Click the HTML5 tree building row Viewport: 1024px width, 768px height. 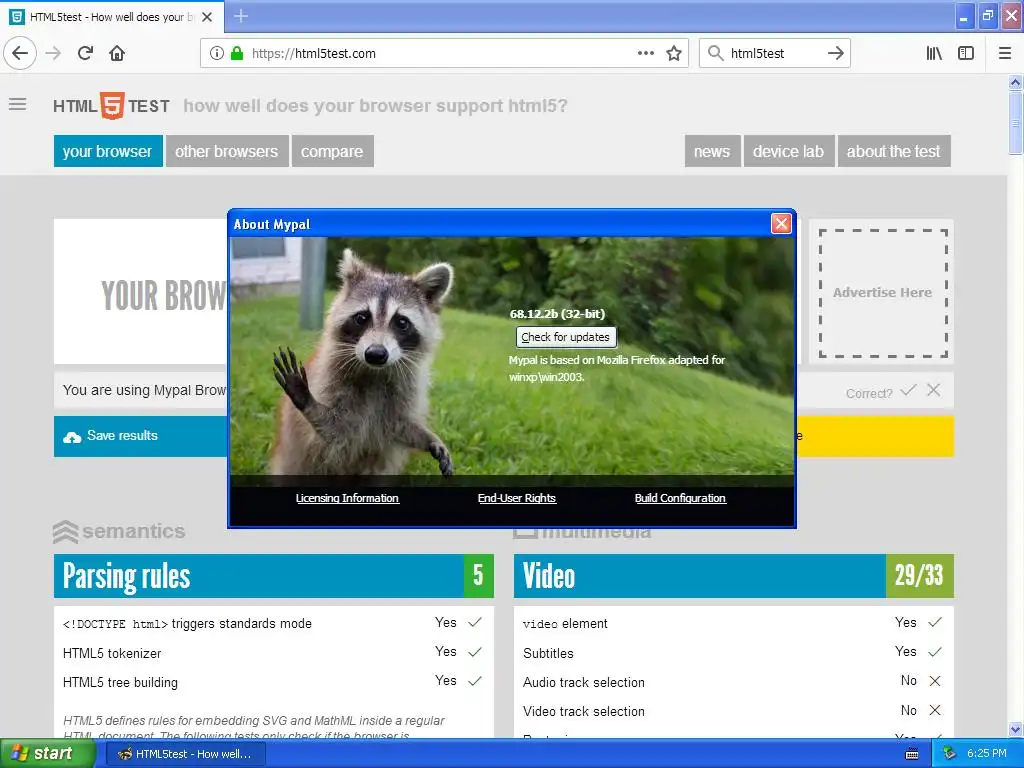click(273, 682)
